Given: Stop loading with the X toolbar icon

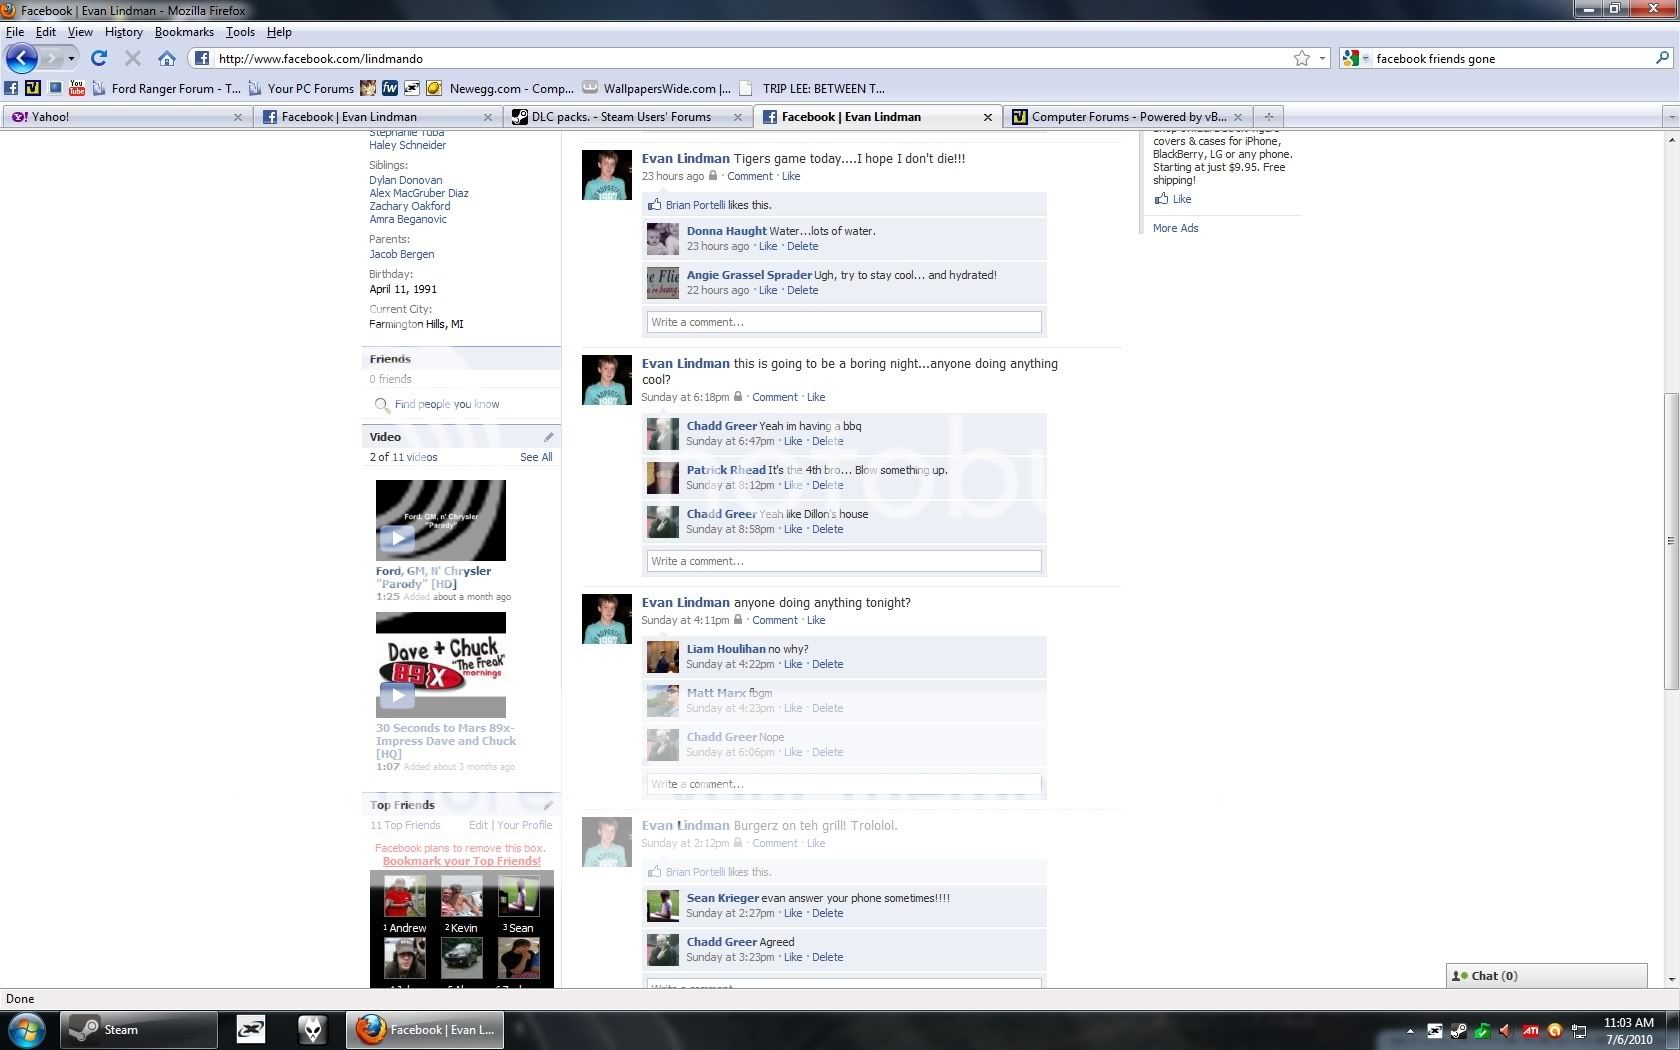Looking at the screenshot, I should click(x=132, y=58).
